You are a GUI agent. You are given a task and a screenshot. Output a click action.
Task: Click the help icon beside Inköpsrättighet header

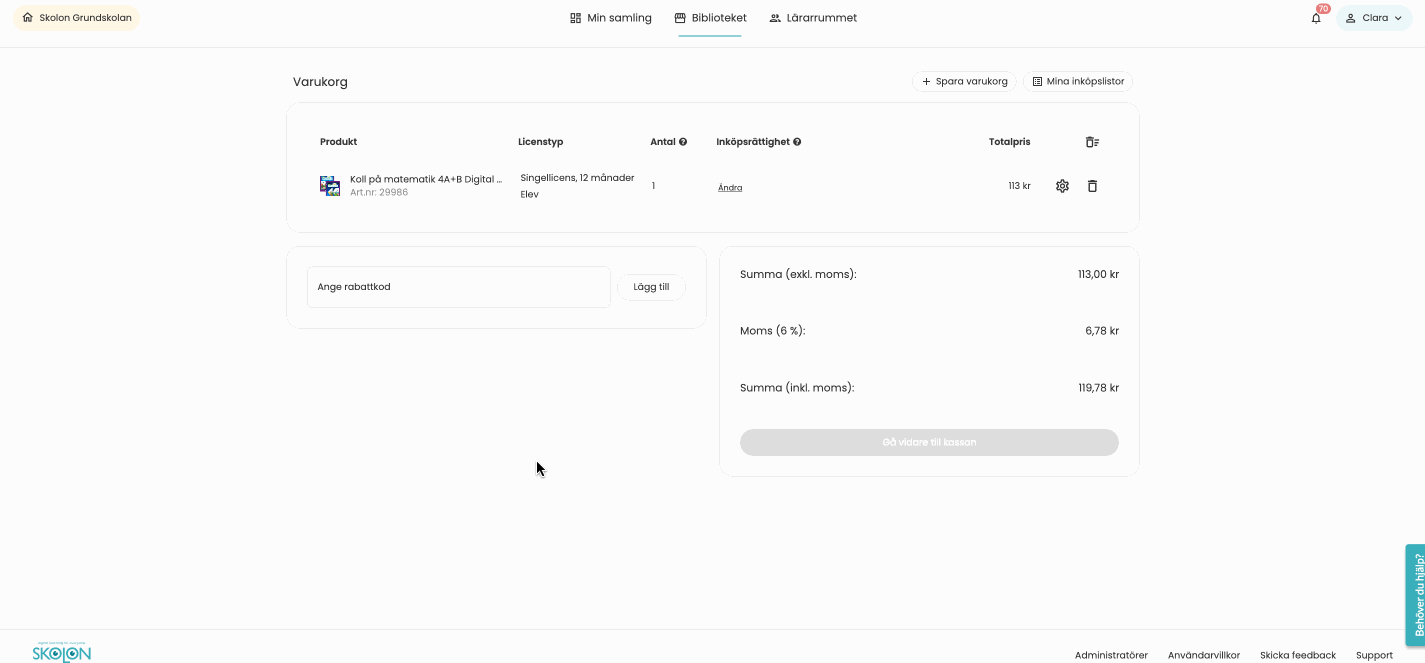pos(797,141)
